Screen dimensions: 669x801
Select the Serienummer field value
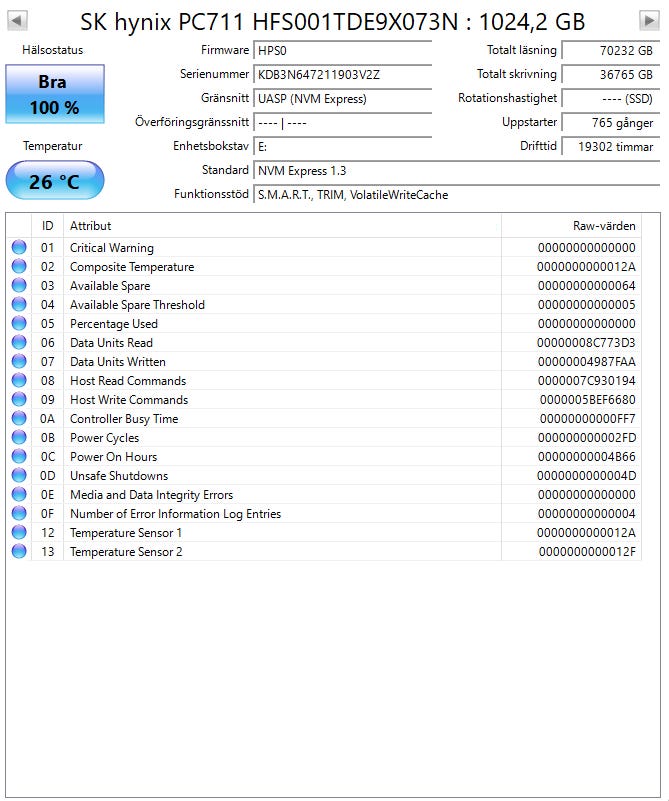[x=343, y=75]
